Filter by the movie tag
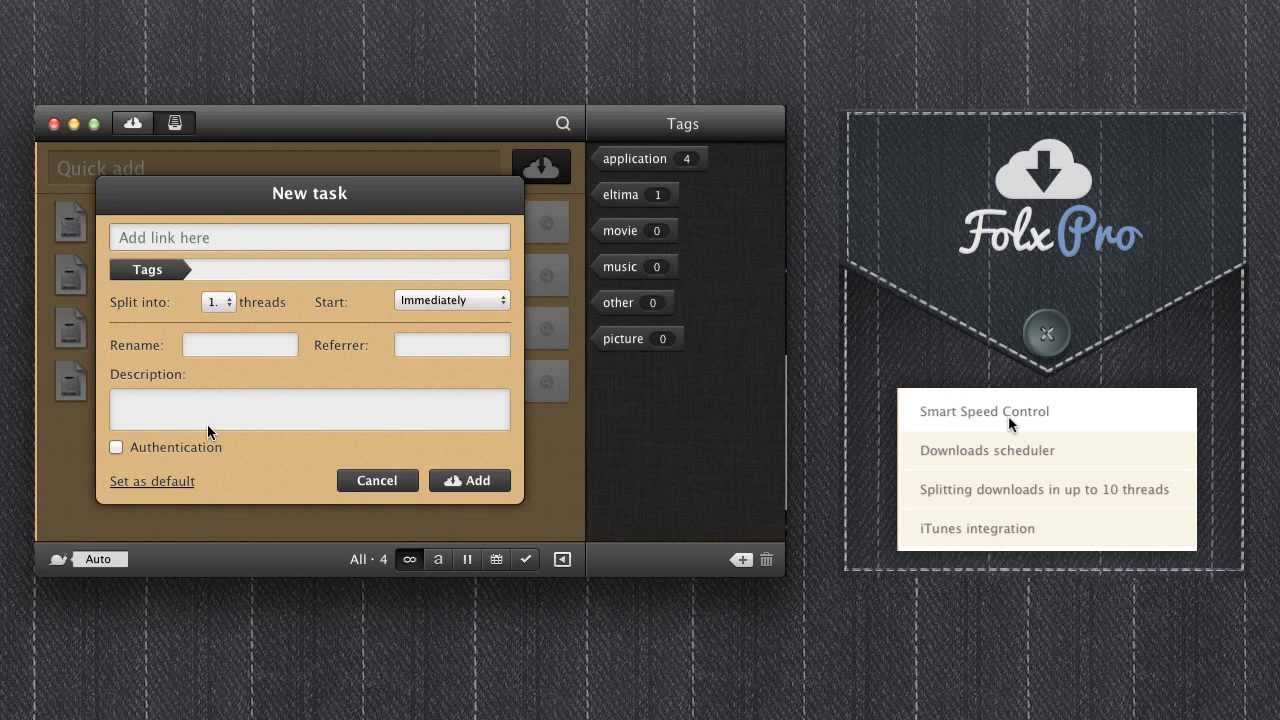This screenshot has width=1280, height=720. pyautogui.click(x=634, y=231)
